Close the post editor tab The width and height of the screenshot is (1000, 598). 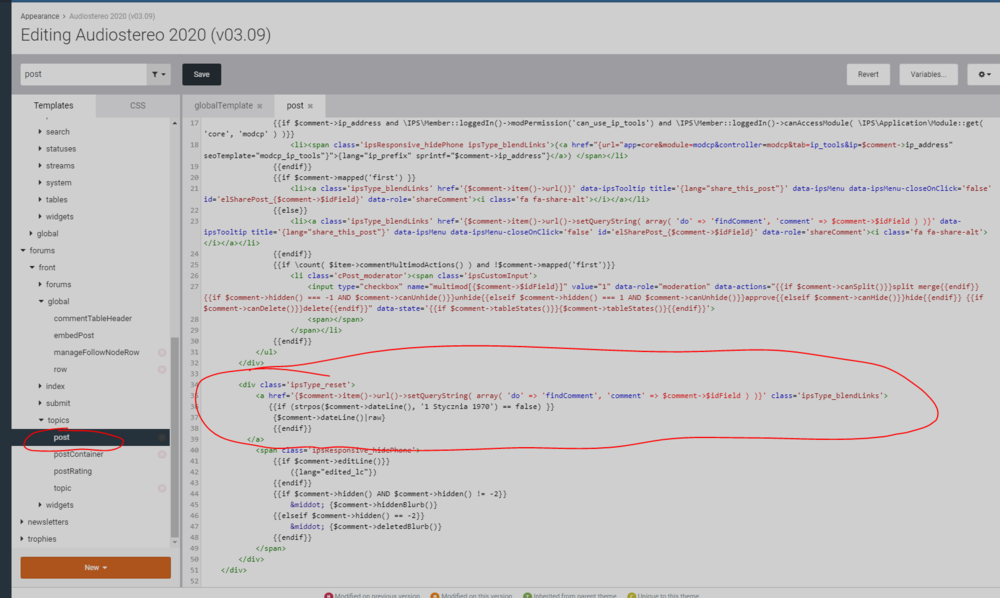(310, 106)
